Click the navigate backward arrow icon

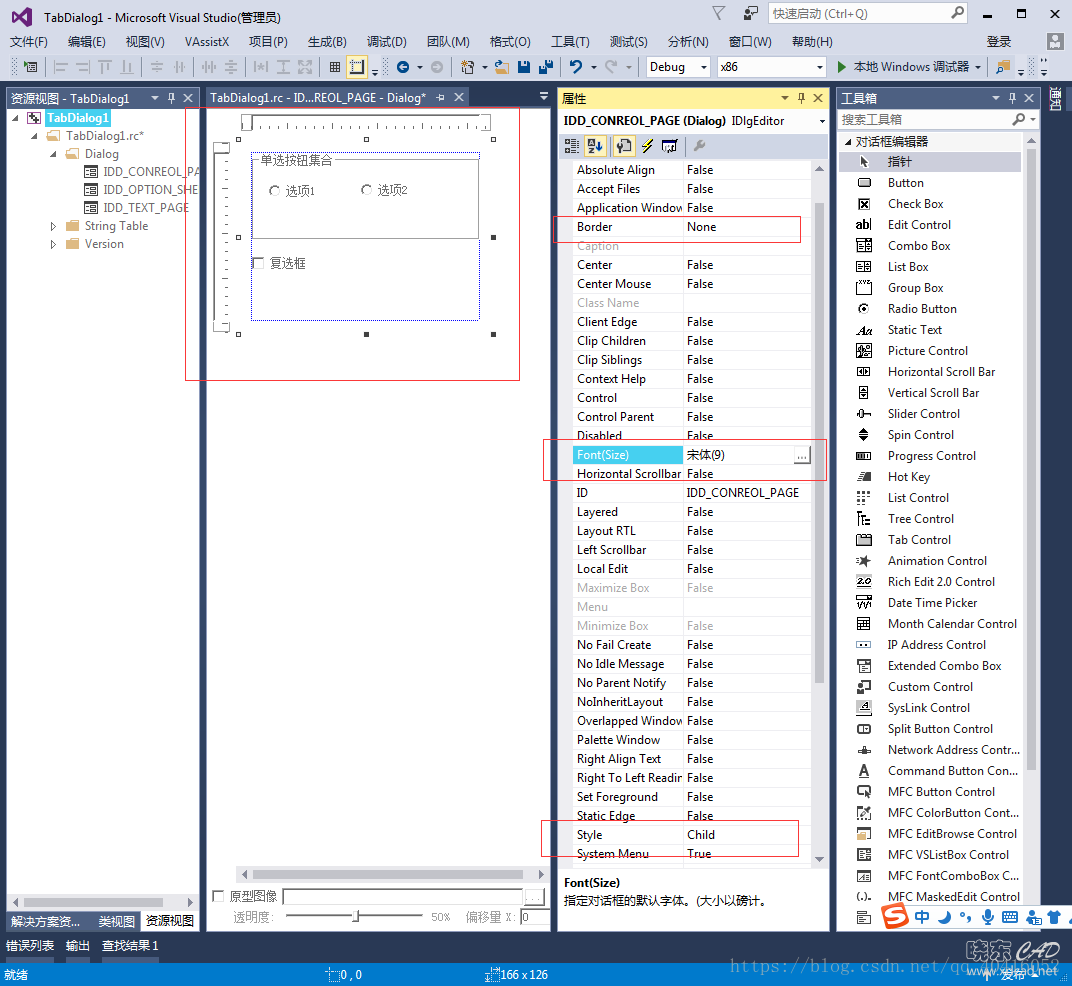click(403, 67)
